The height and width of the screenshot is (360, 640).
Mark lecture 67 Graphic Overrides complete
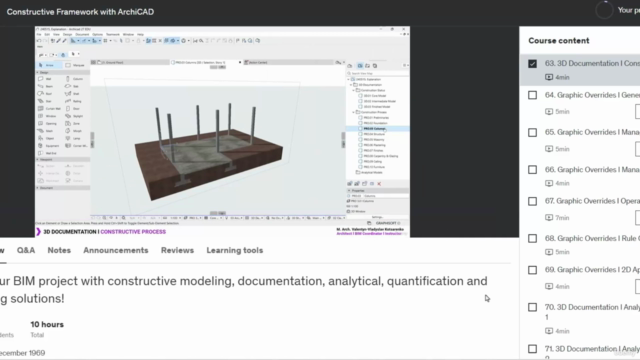coord(532,201)
